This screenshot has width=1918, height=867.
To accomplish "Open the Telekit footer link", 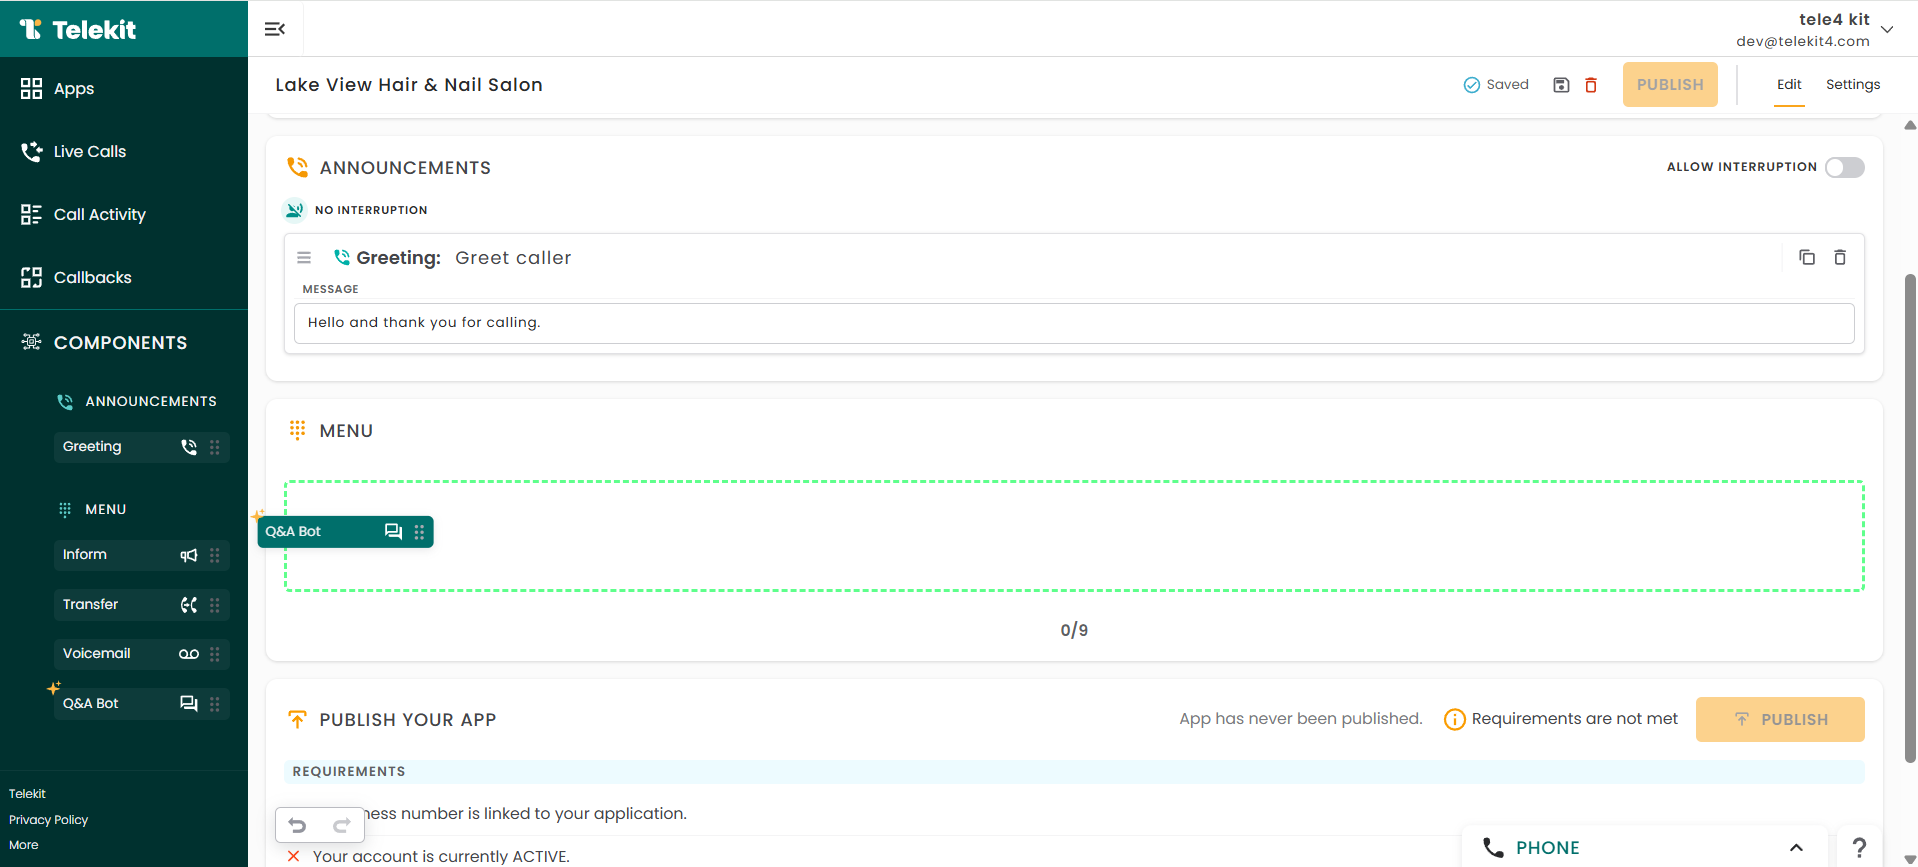I will click(x=28, y=794).
